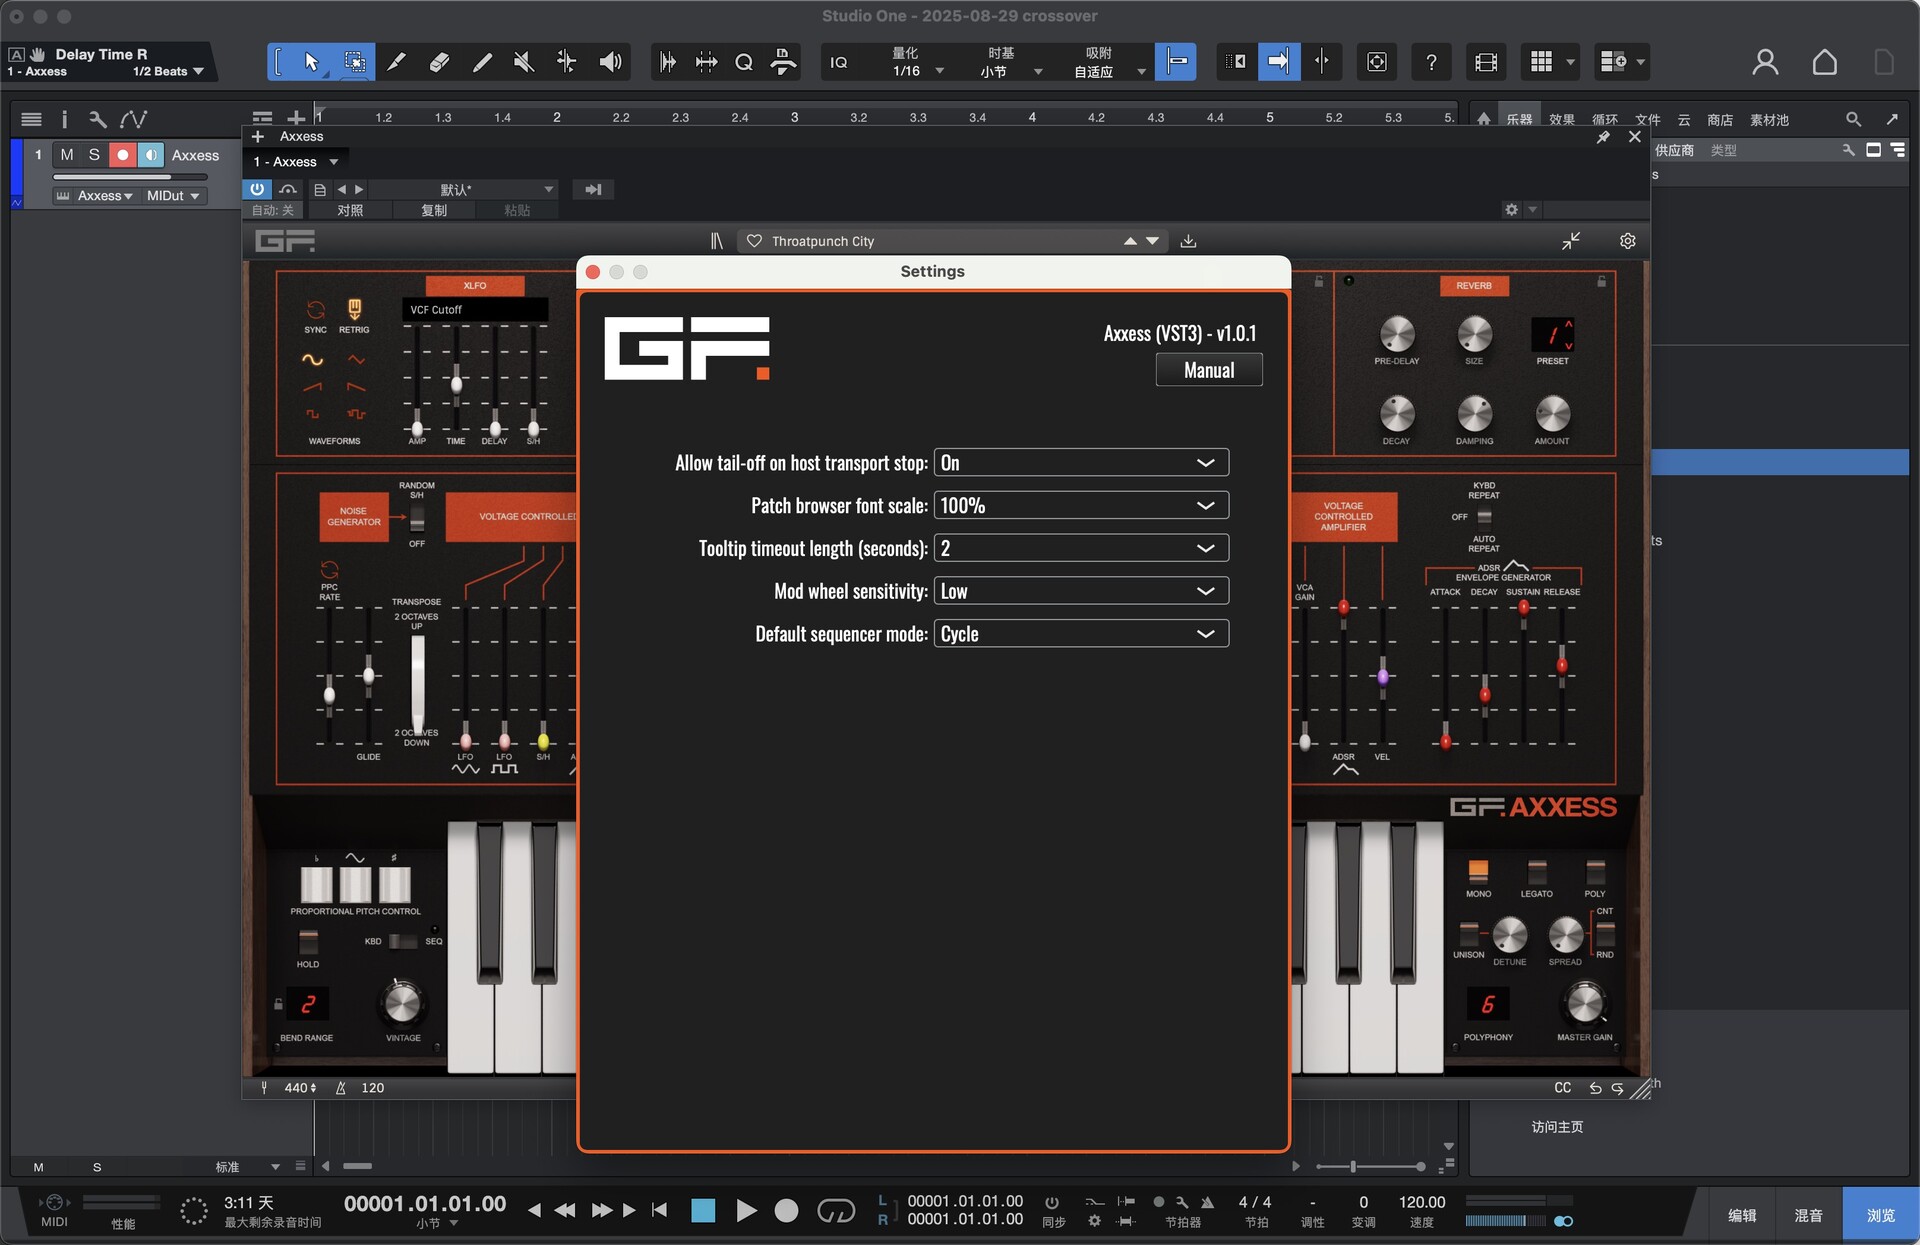The image size is (1920, 1245).
Task: Select the Eraser tool
Action: (x=438, y=62)
